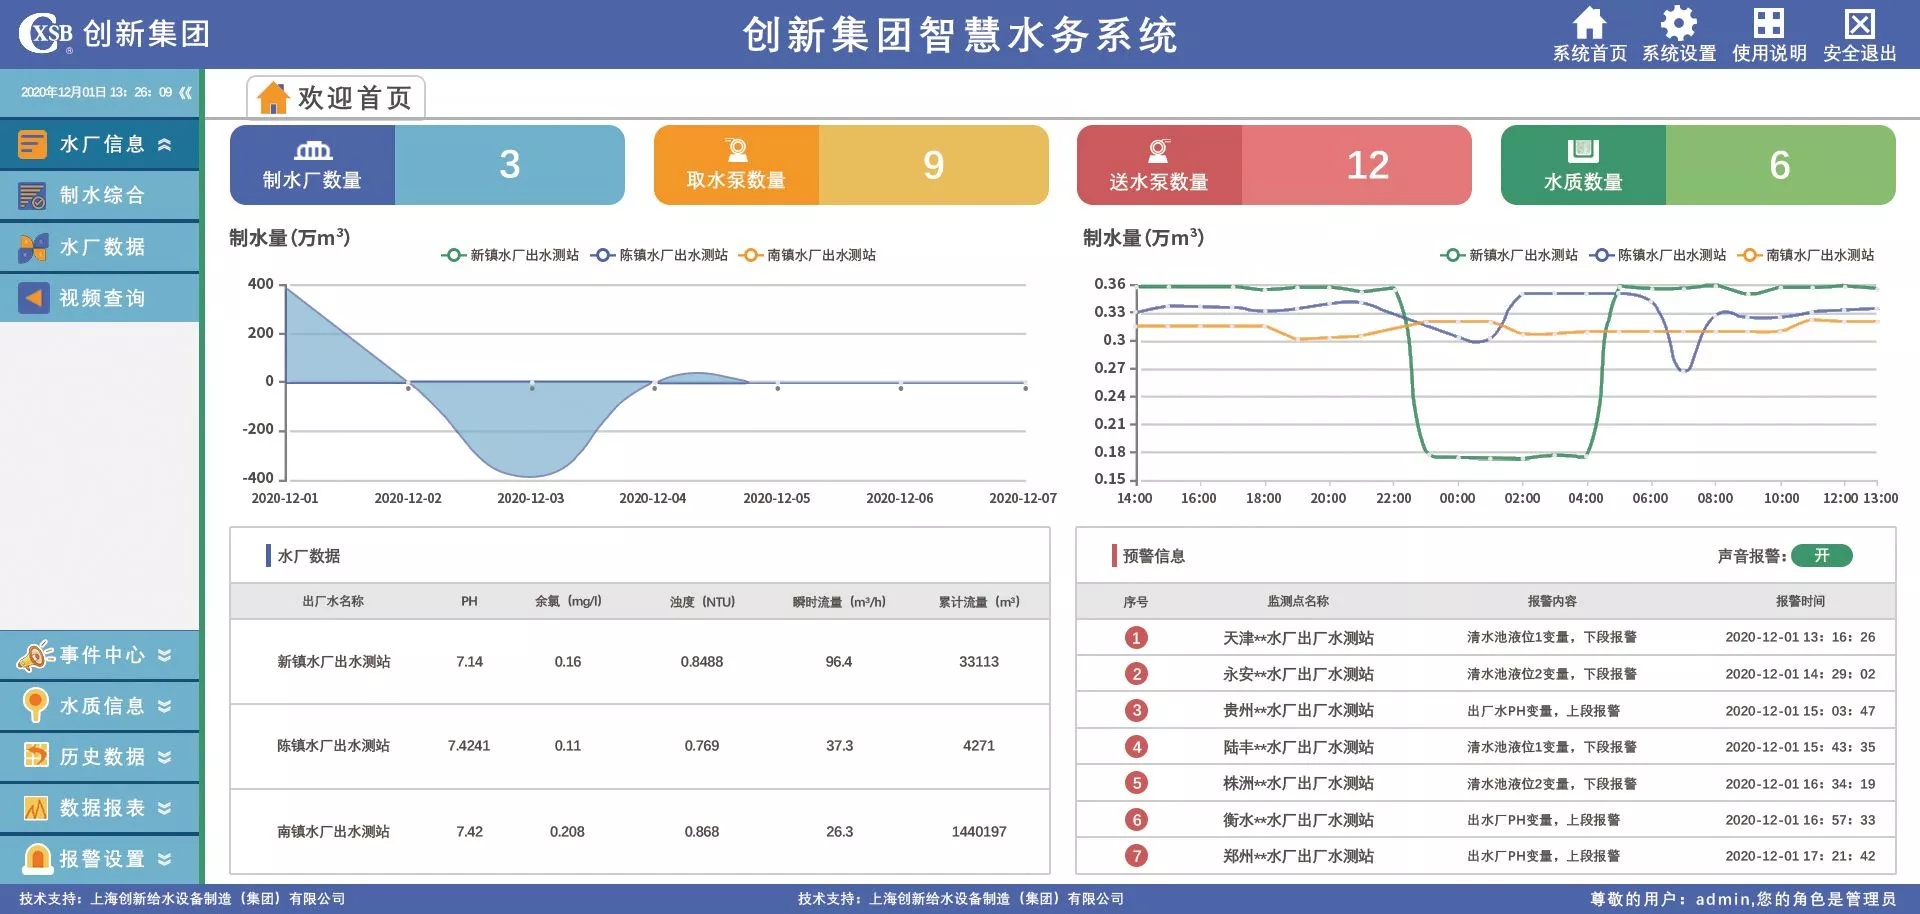Screen dimensions: 1920x914
Task: Click 水厂信息 sidebar icon
Action: tap(32, 144)
